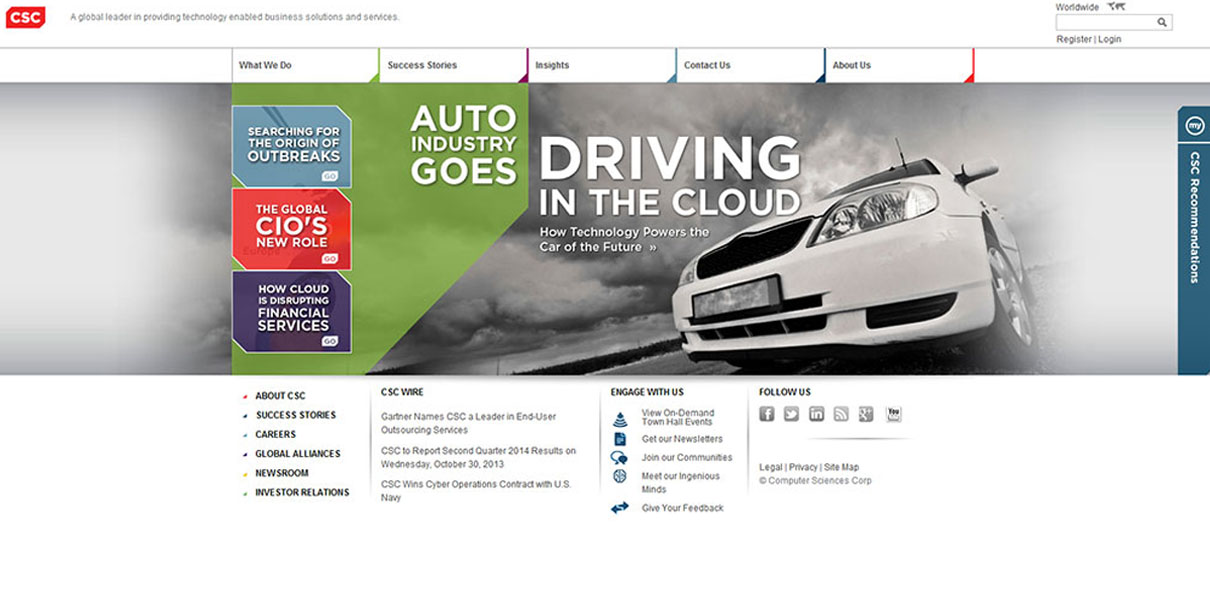Open CSC's Twitter icon

point(792,414)
